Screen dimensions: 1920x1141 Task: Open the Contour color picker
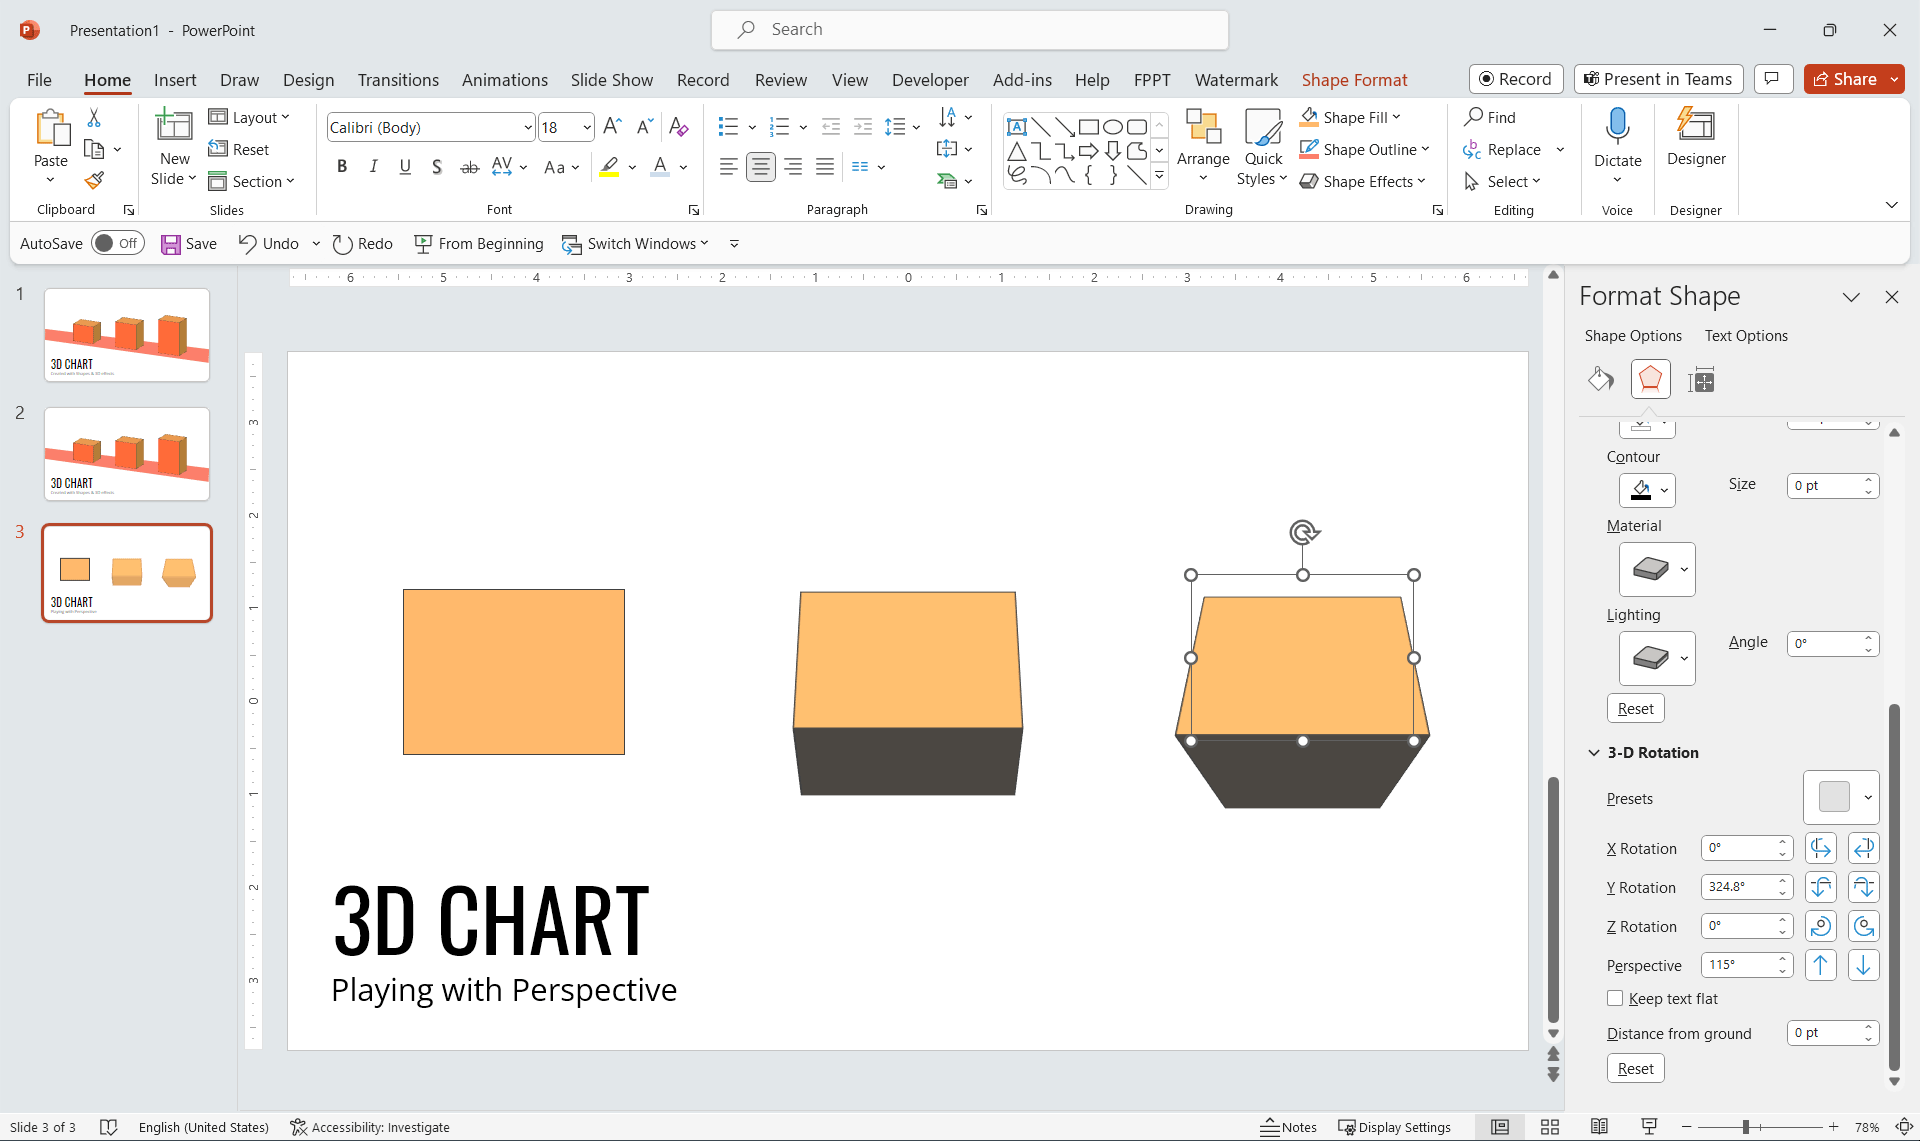click(1648, 490)
